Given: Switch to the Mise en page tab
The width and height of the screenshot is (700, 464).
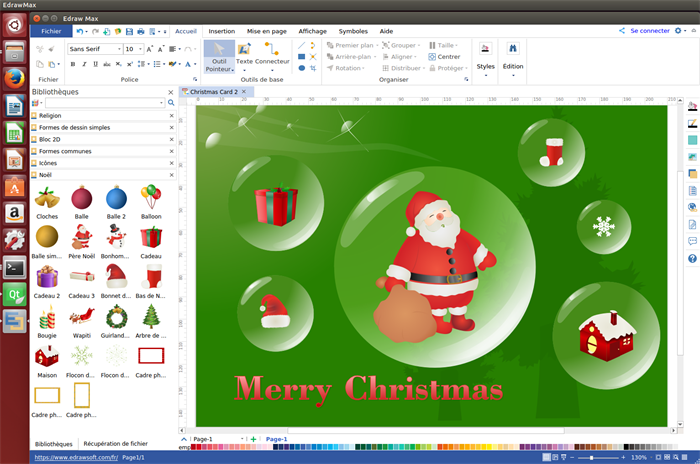Looking at the screenshot, I should [267, 31].
